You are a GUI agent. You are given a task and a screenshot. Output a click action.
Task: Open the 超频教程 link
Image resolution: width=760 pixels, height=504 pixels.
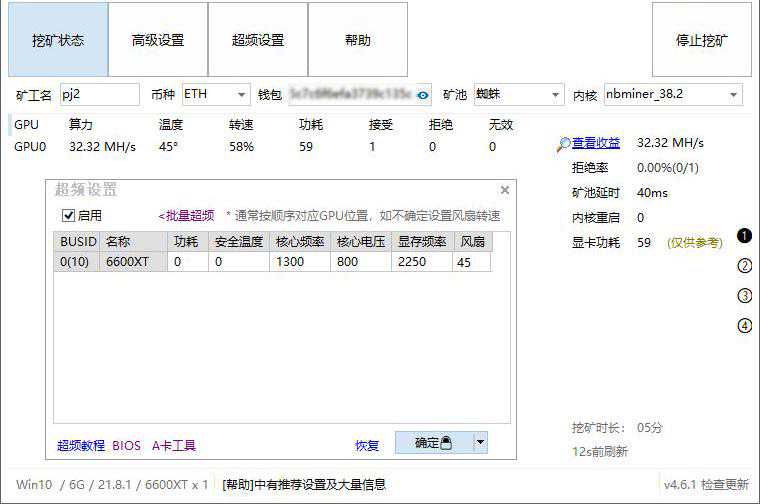pyautogui.click(x=81, y=446)
